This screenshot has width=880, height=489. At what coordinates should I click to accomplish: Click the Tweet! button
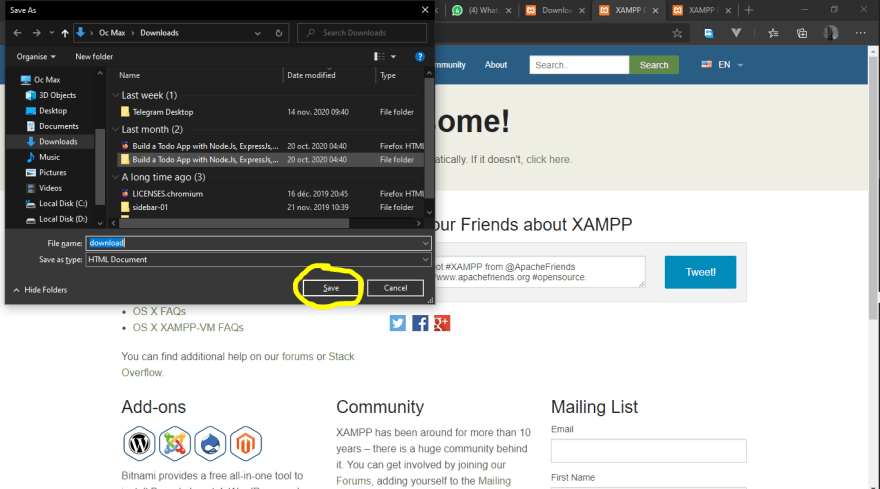(x=700, y=272)
